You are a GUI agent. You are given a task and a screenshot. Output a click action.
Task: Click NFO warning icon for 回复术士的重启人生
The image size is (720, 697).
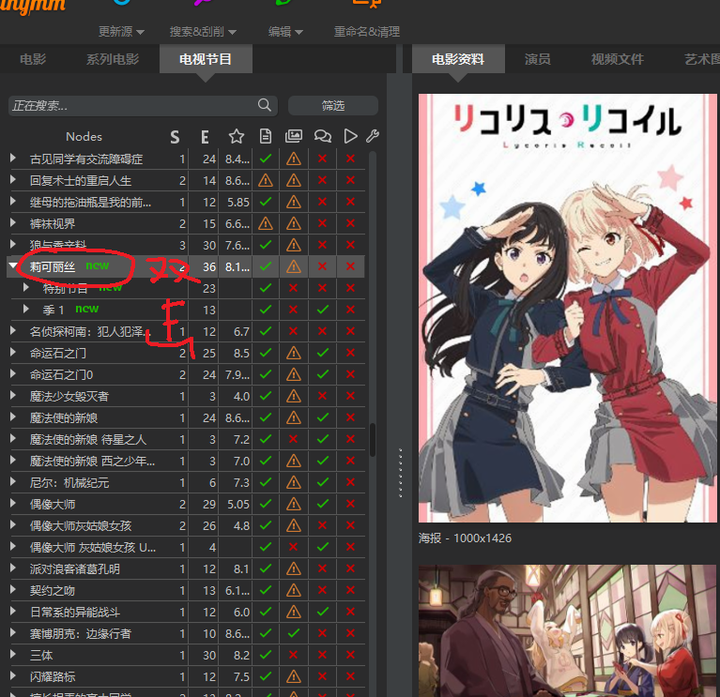coord(265,180)
